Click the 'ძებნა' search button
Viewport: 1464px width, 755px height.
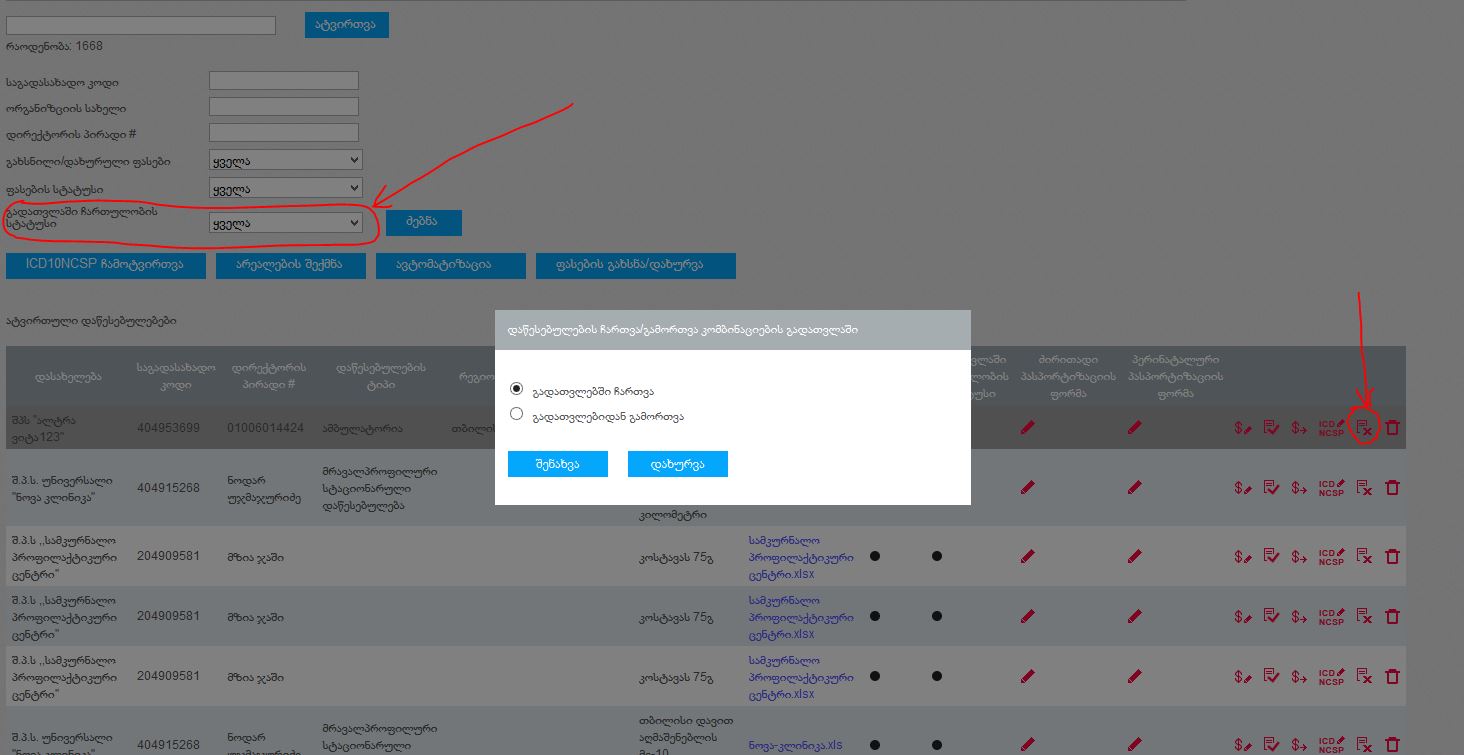coord(422,222)
